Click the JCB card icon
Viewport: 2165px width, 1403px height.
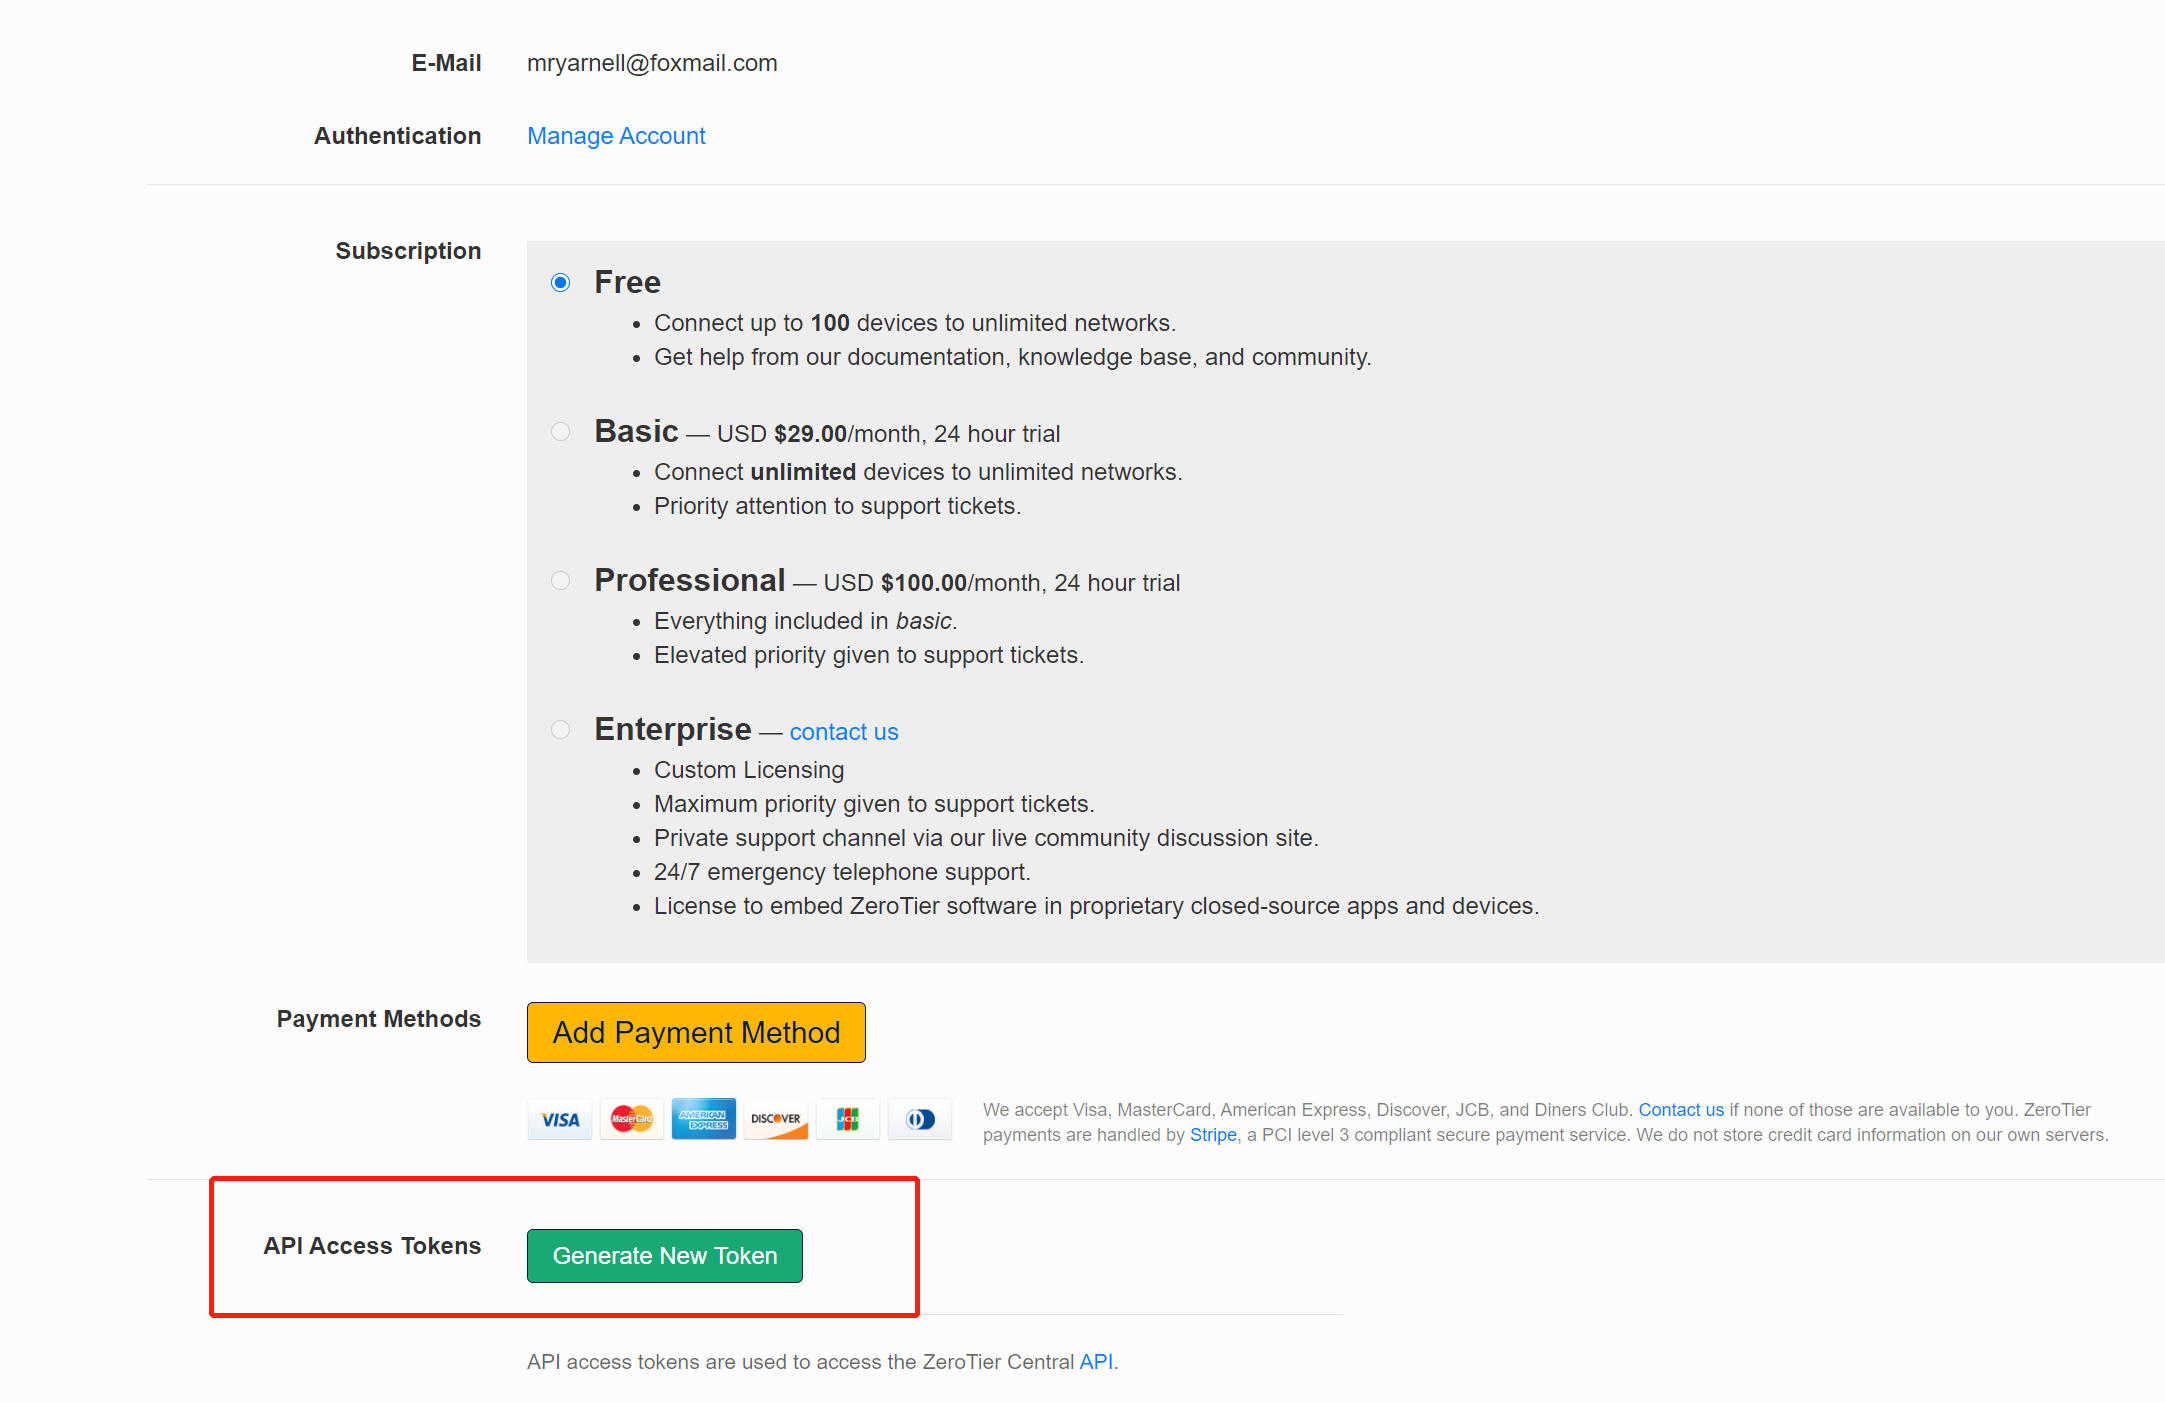pyautogui.click(x=848, y=1119)
